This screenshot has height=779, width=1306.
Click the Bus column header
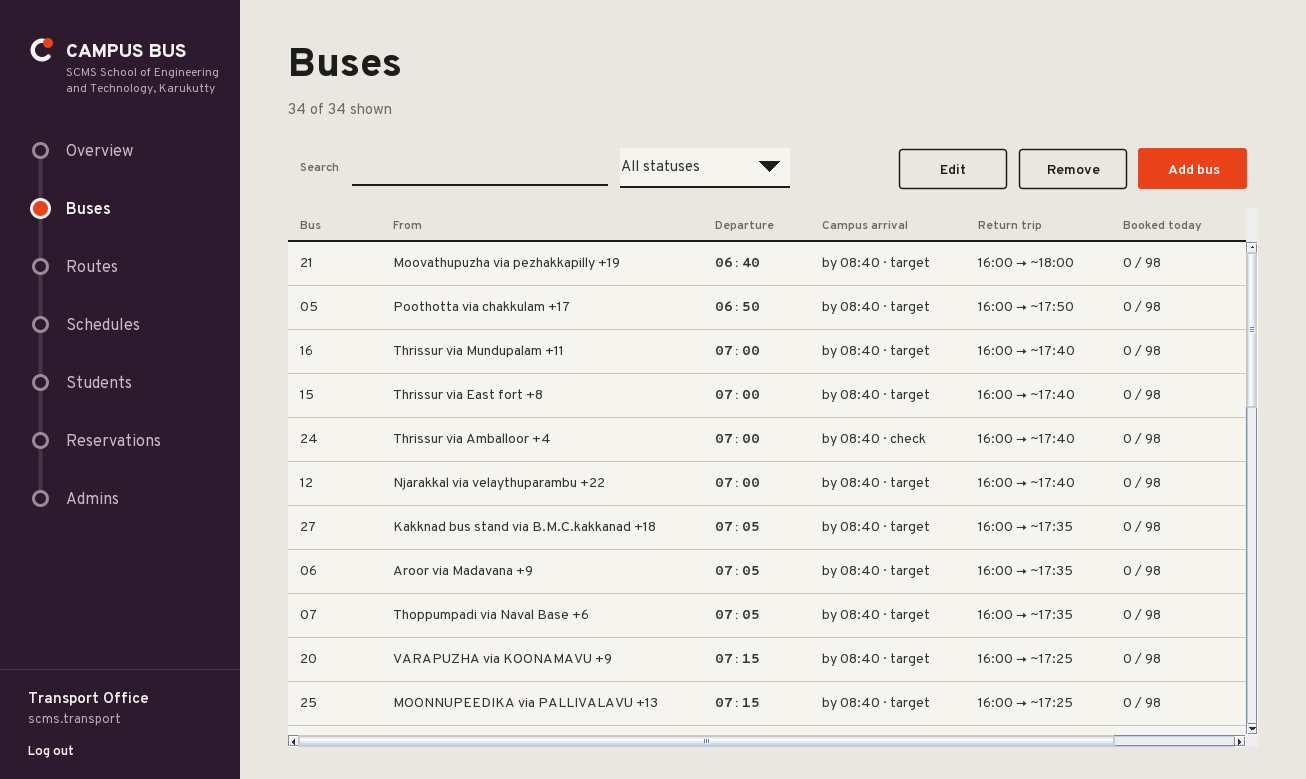tap(311, 225)
